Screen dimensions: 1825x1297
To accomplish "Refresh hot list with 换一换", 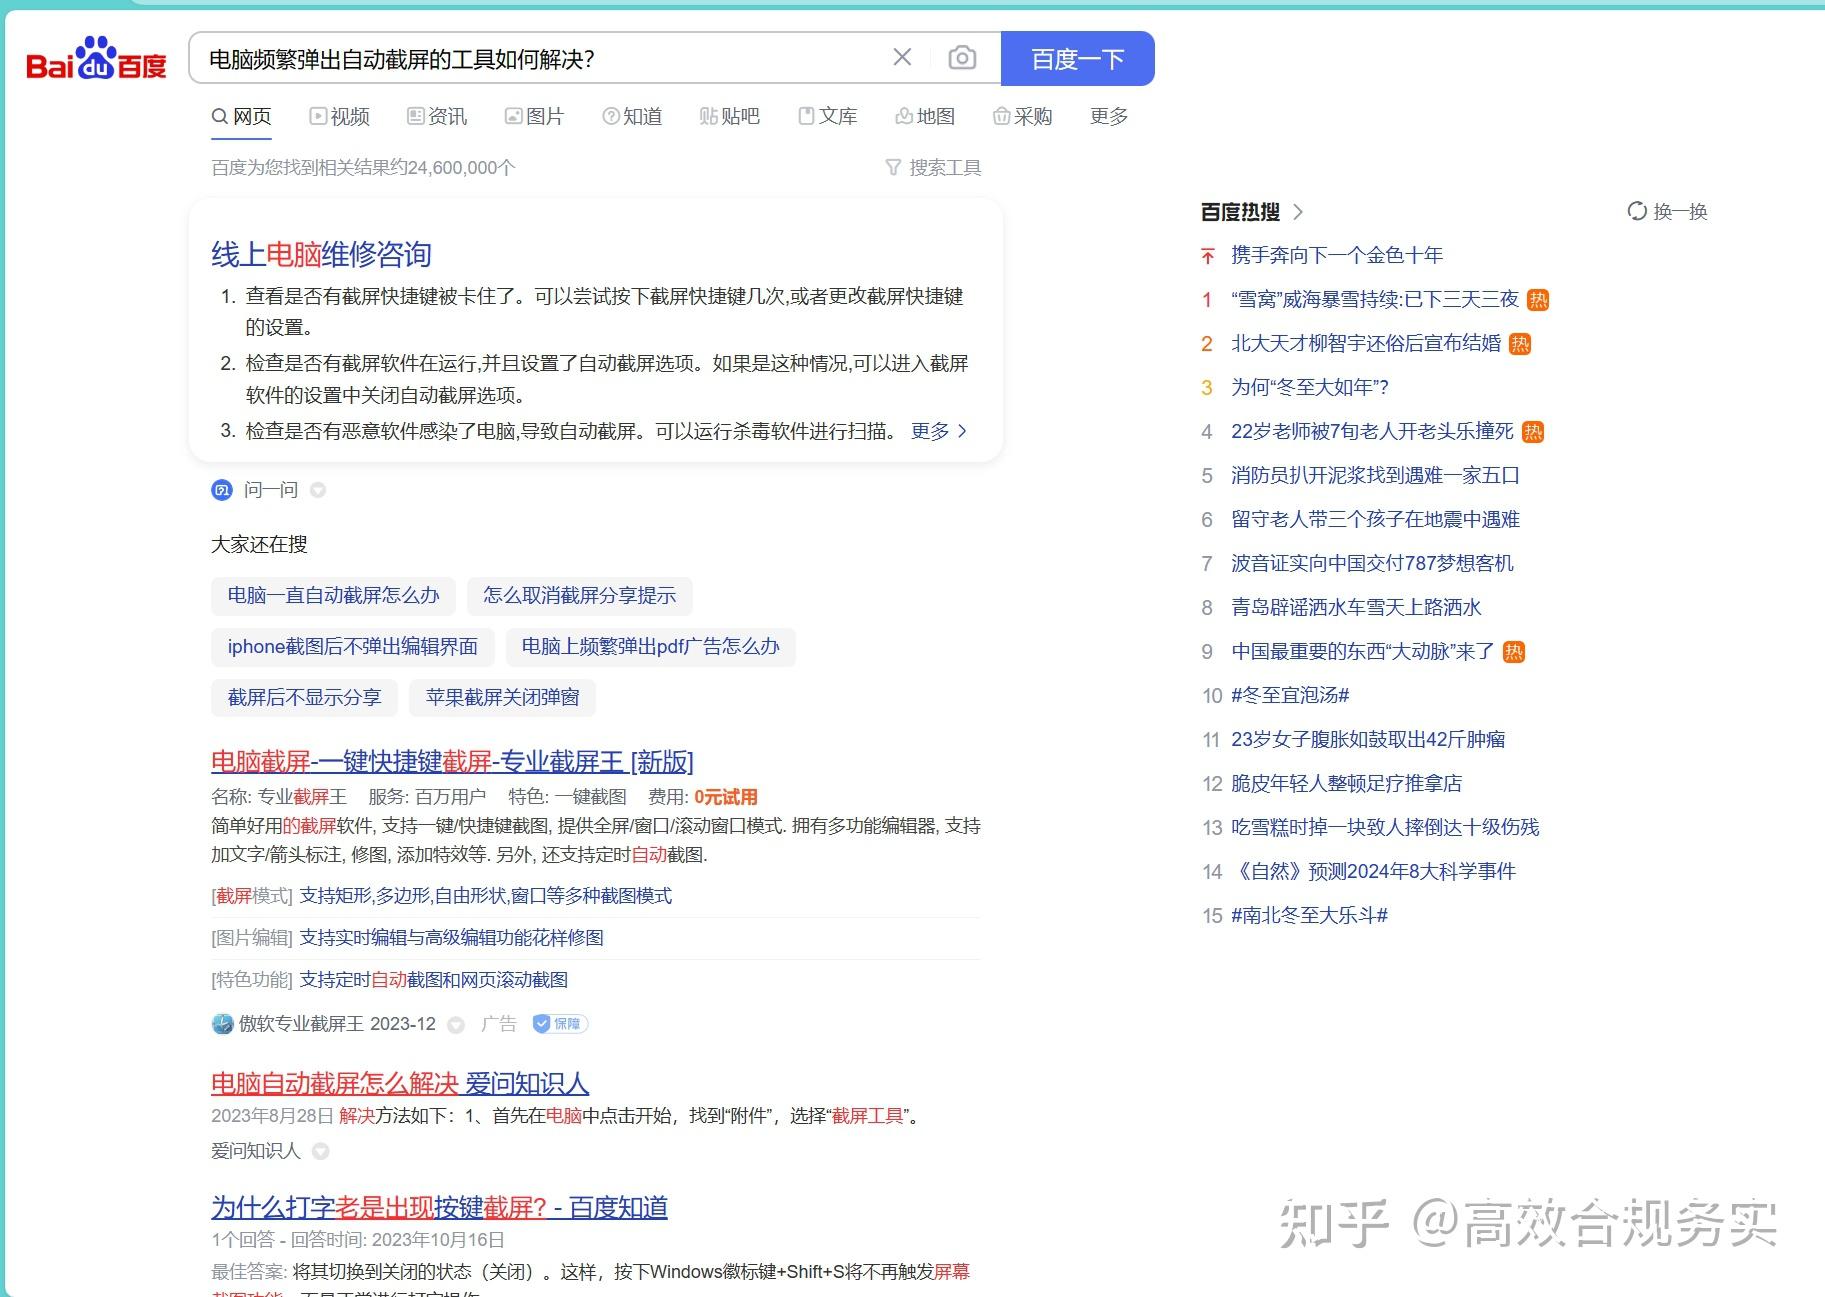I will click(x=1667, y=211).
